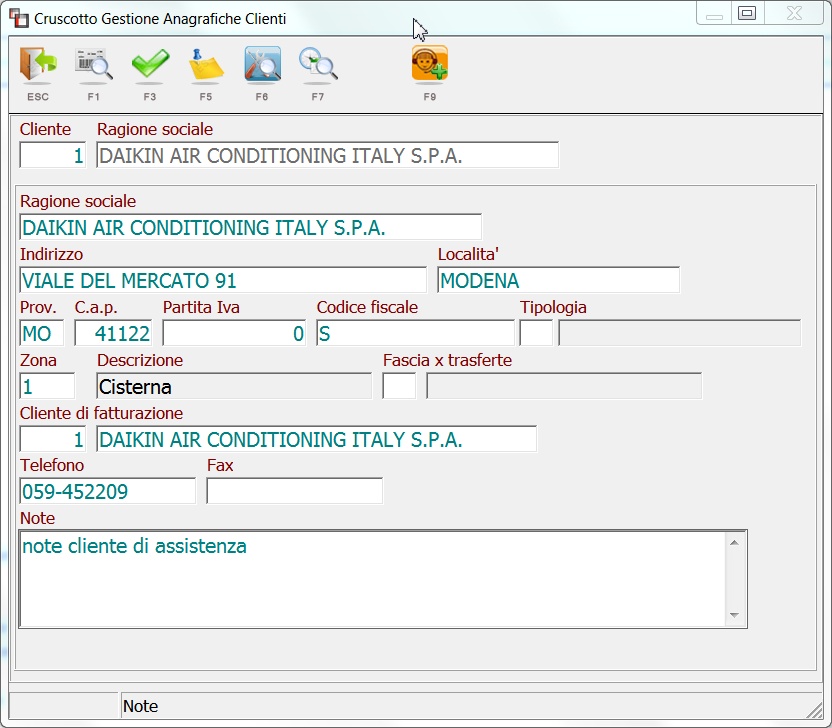Screen dimensions: 832x728
Task: Click the Partita Iva field
Action: [234, 333]
